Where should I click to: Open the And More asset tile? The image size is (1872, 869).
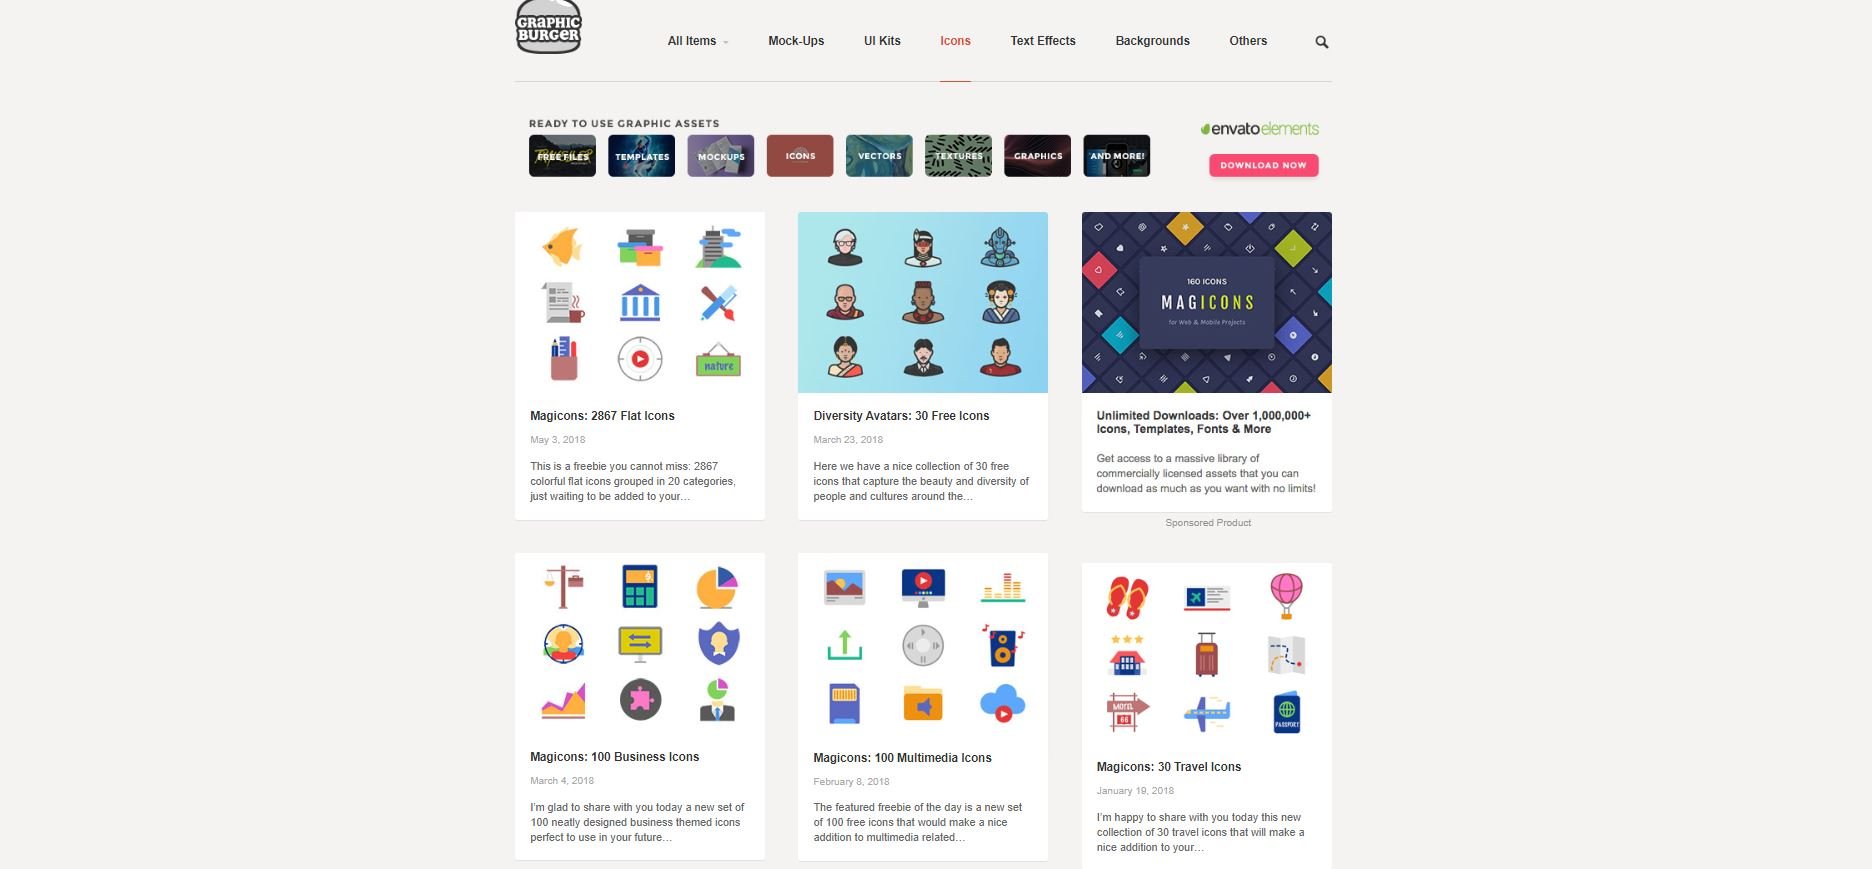click(x=1117, y=156)
